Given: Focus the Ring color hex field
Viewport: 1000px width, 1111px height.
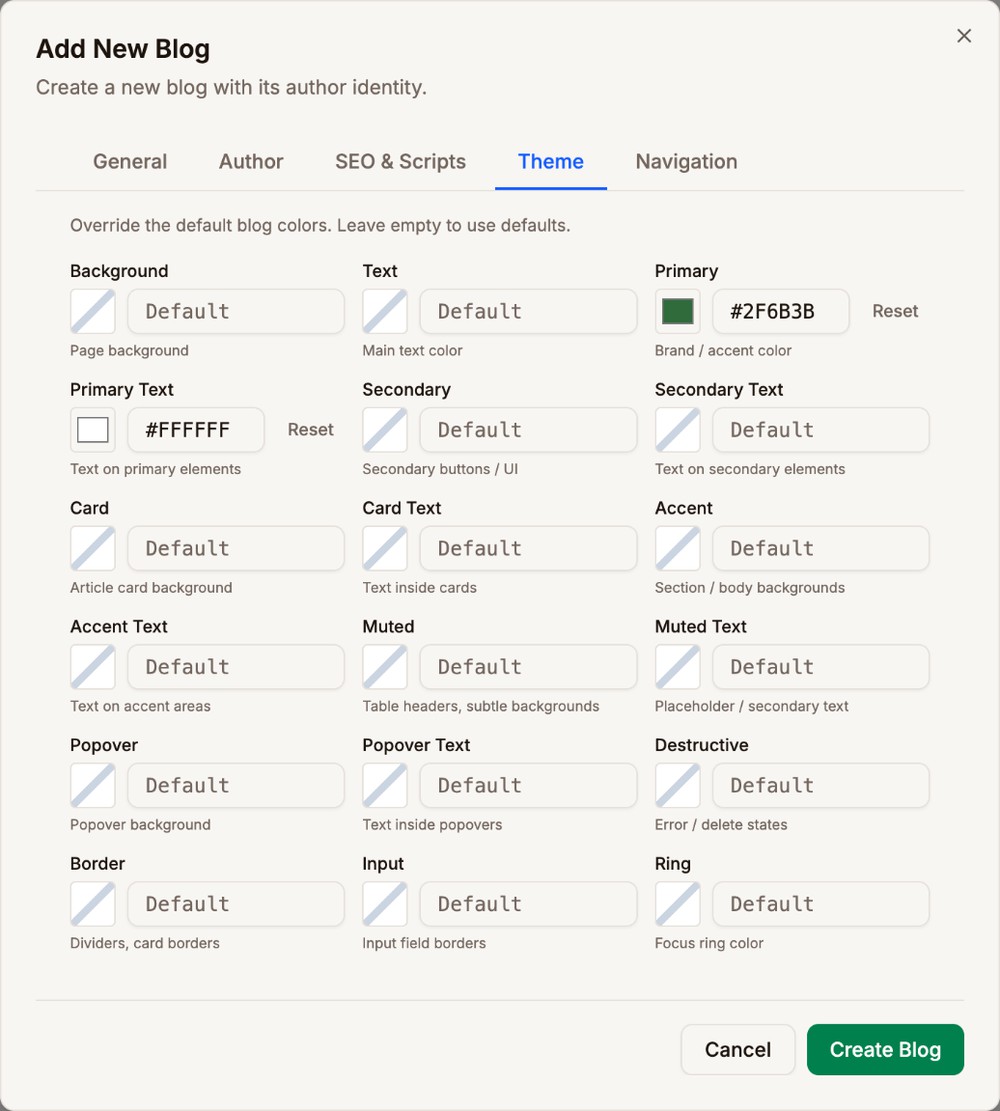Looking at the screenshot, I should coord(821,904).
